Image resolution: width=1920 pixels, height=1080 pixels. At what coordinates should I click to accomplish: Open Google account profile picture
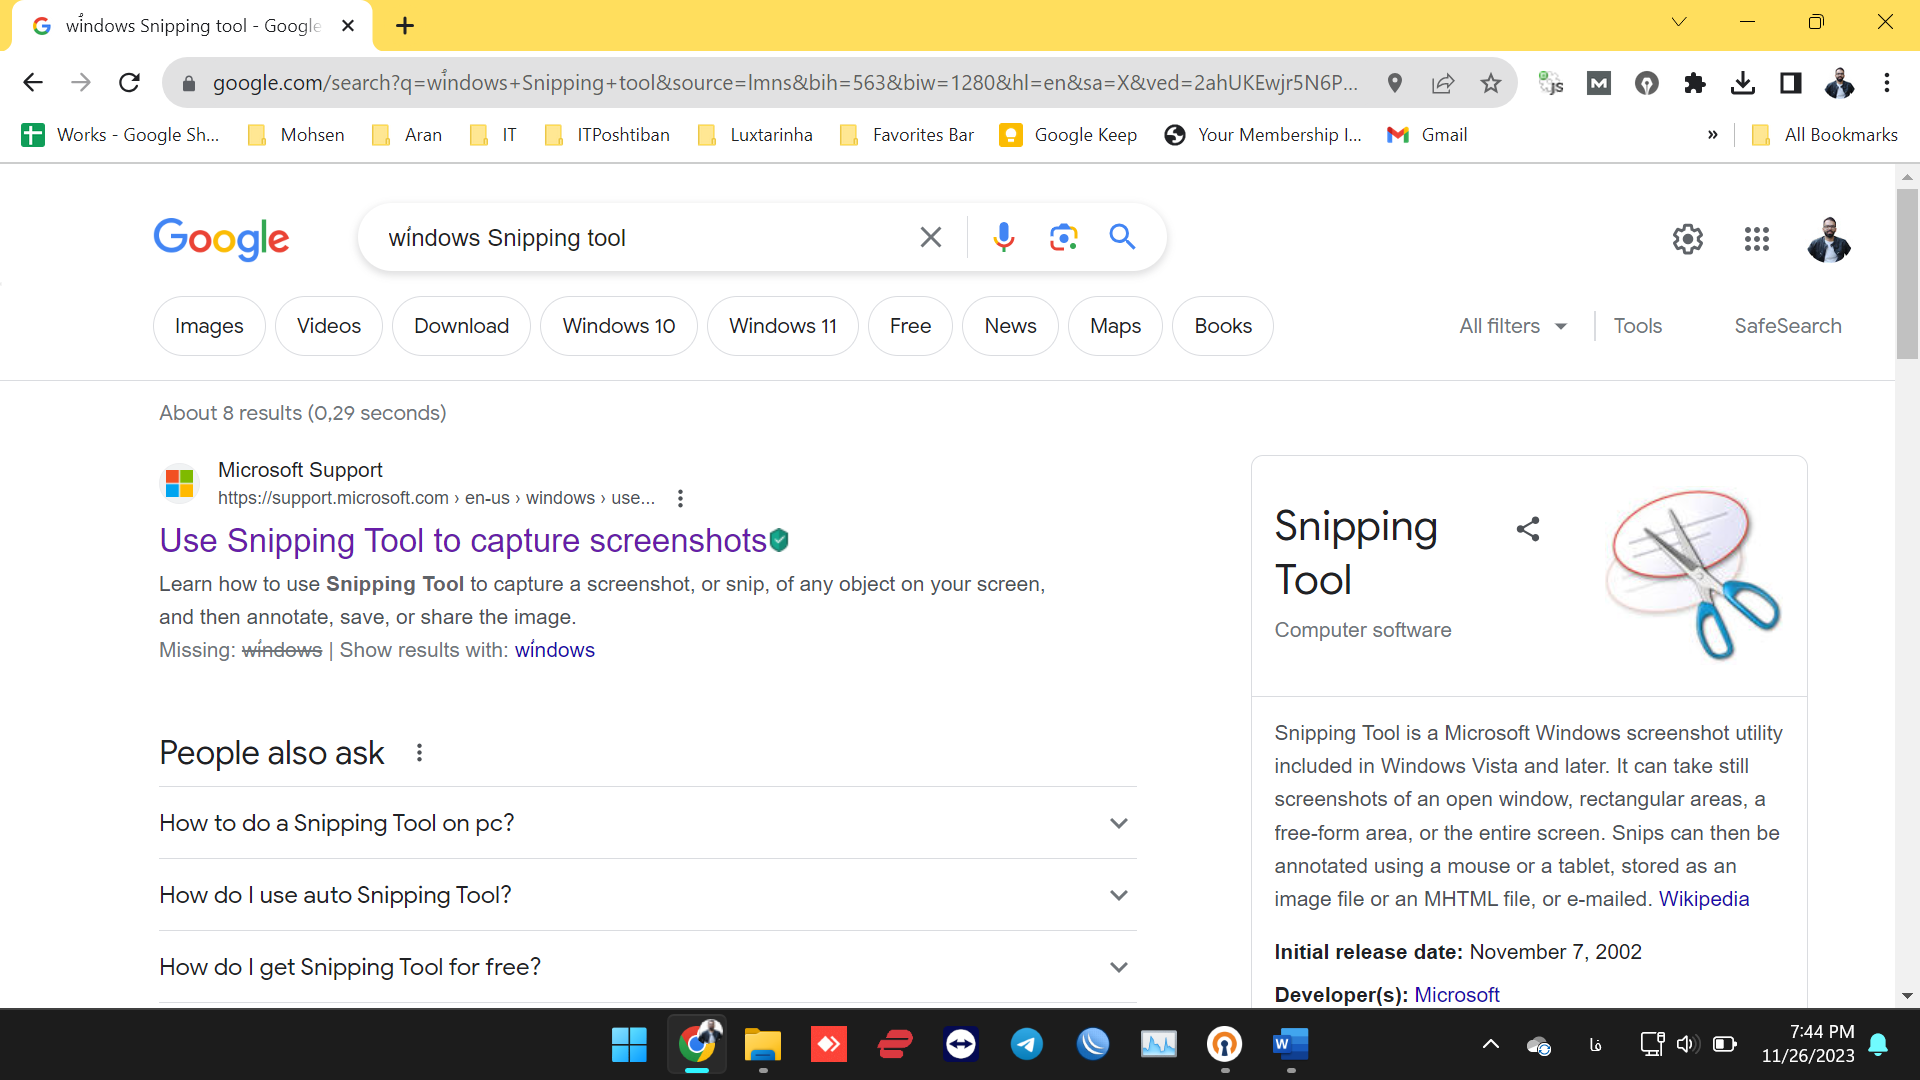coord(1829,239)
